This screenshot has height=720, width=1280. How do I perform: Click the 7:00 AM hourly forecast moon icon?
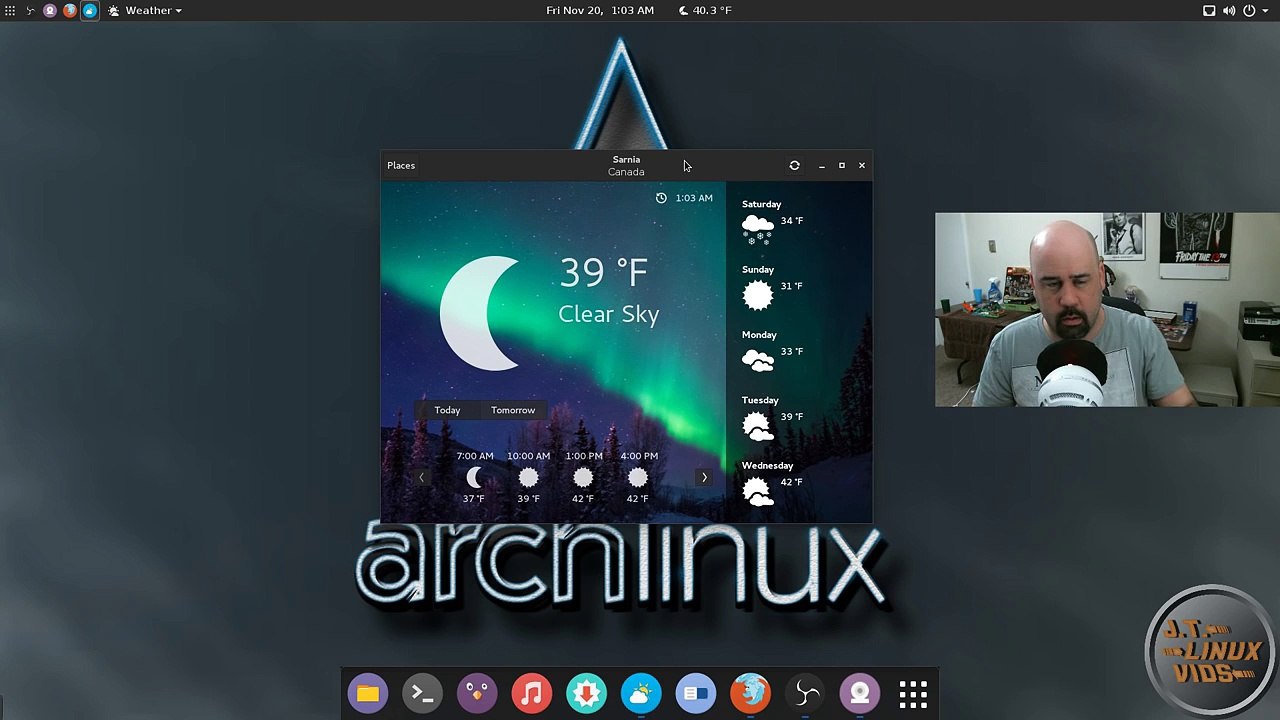[475, 478]
